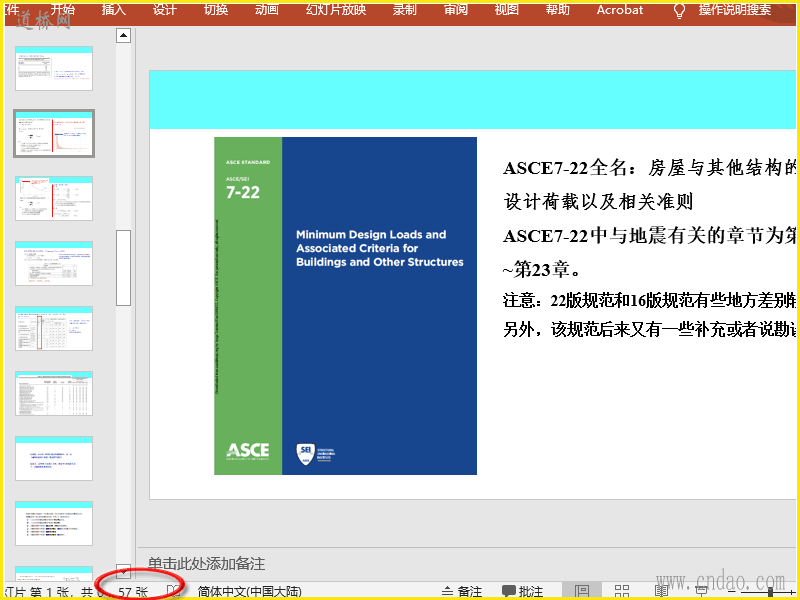Image resolution: width=800 pixels, height=600 pixels.
Task: Switch to Reading view icon
Action: (x=661, y=591)
